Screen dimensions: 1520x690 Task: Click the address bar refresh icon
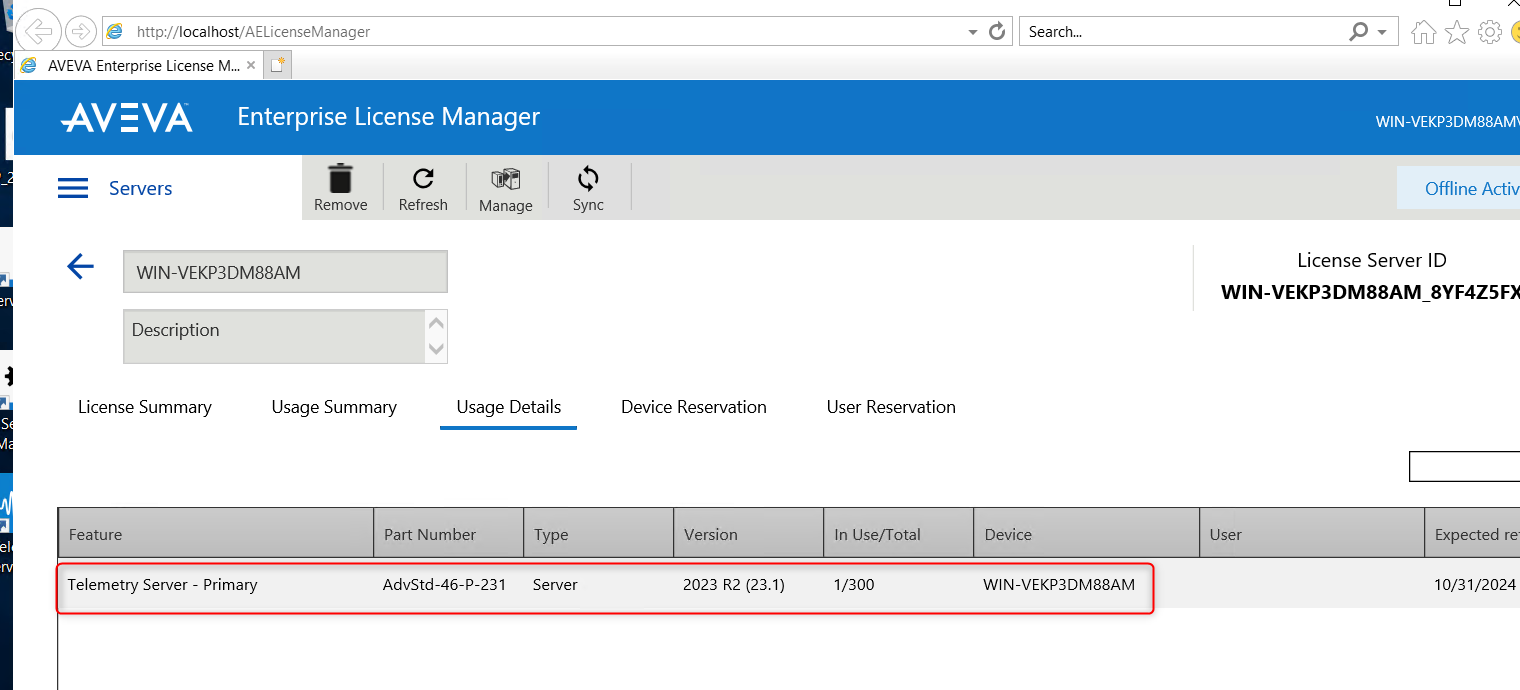click(x=997, y=32)
